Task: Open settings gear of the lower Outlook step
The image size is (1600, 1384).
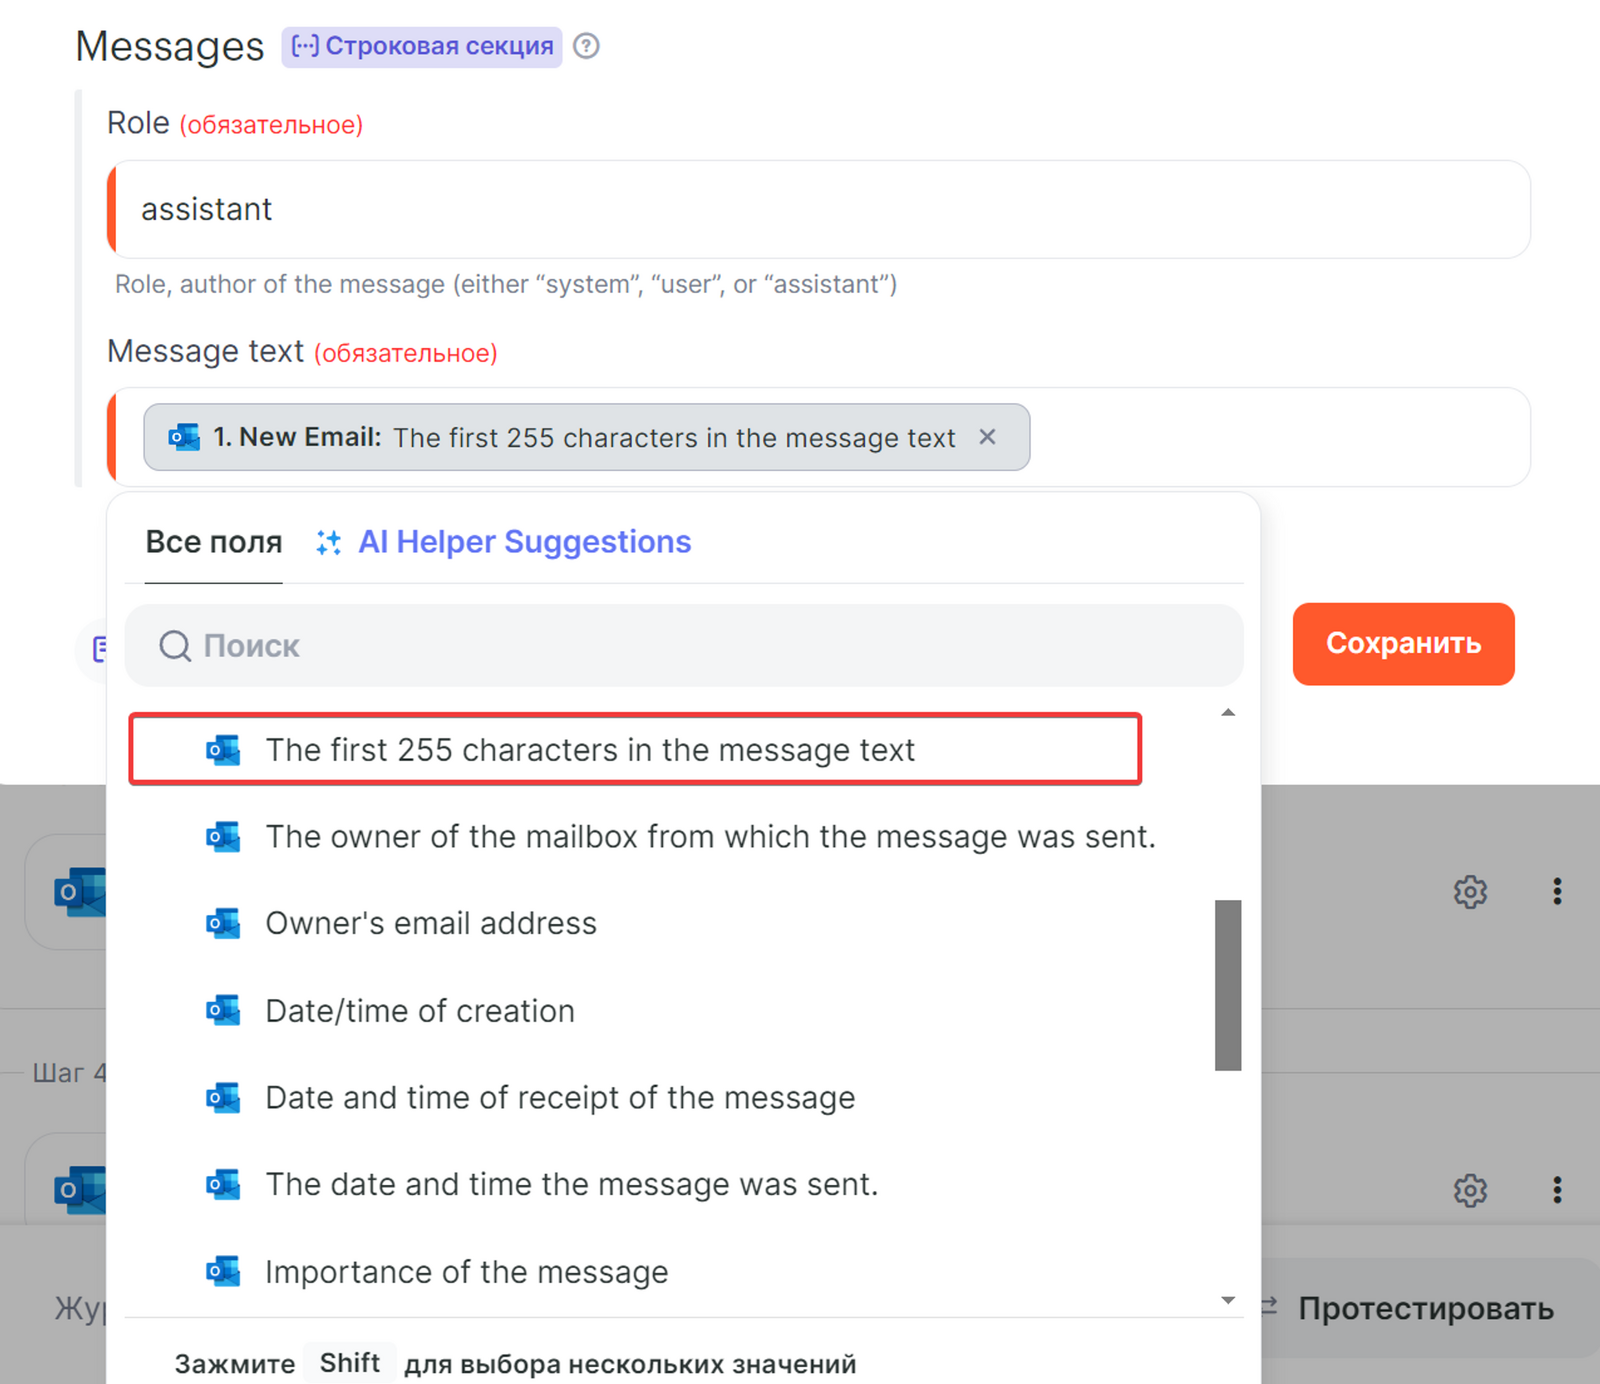Action: [x=1470, y=1190]
